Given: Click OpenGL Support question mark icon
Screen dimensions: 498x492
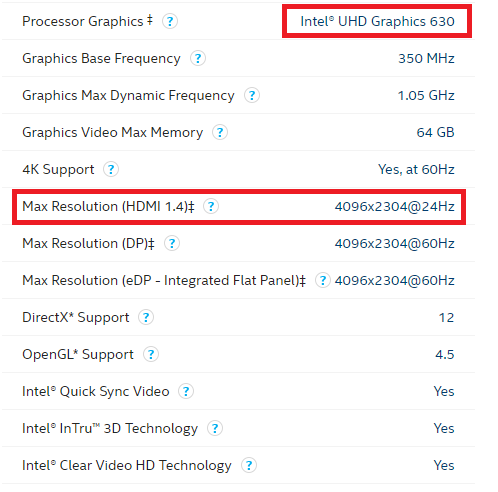Looking at the screenshot, I should point(151,355).
